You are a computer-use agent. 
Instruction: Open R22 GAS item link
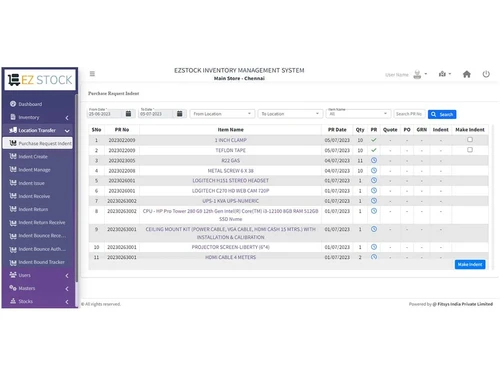[231, 161]
